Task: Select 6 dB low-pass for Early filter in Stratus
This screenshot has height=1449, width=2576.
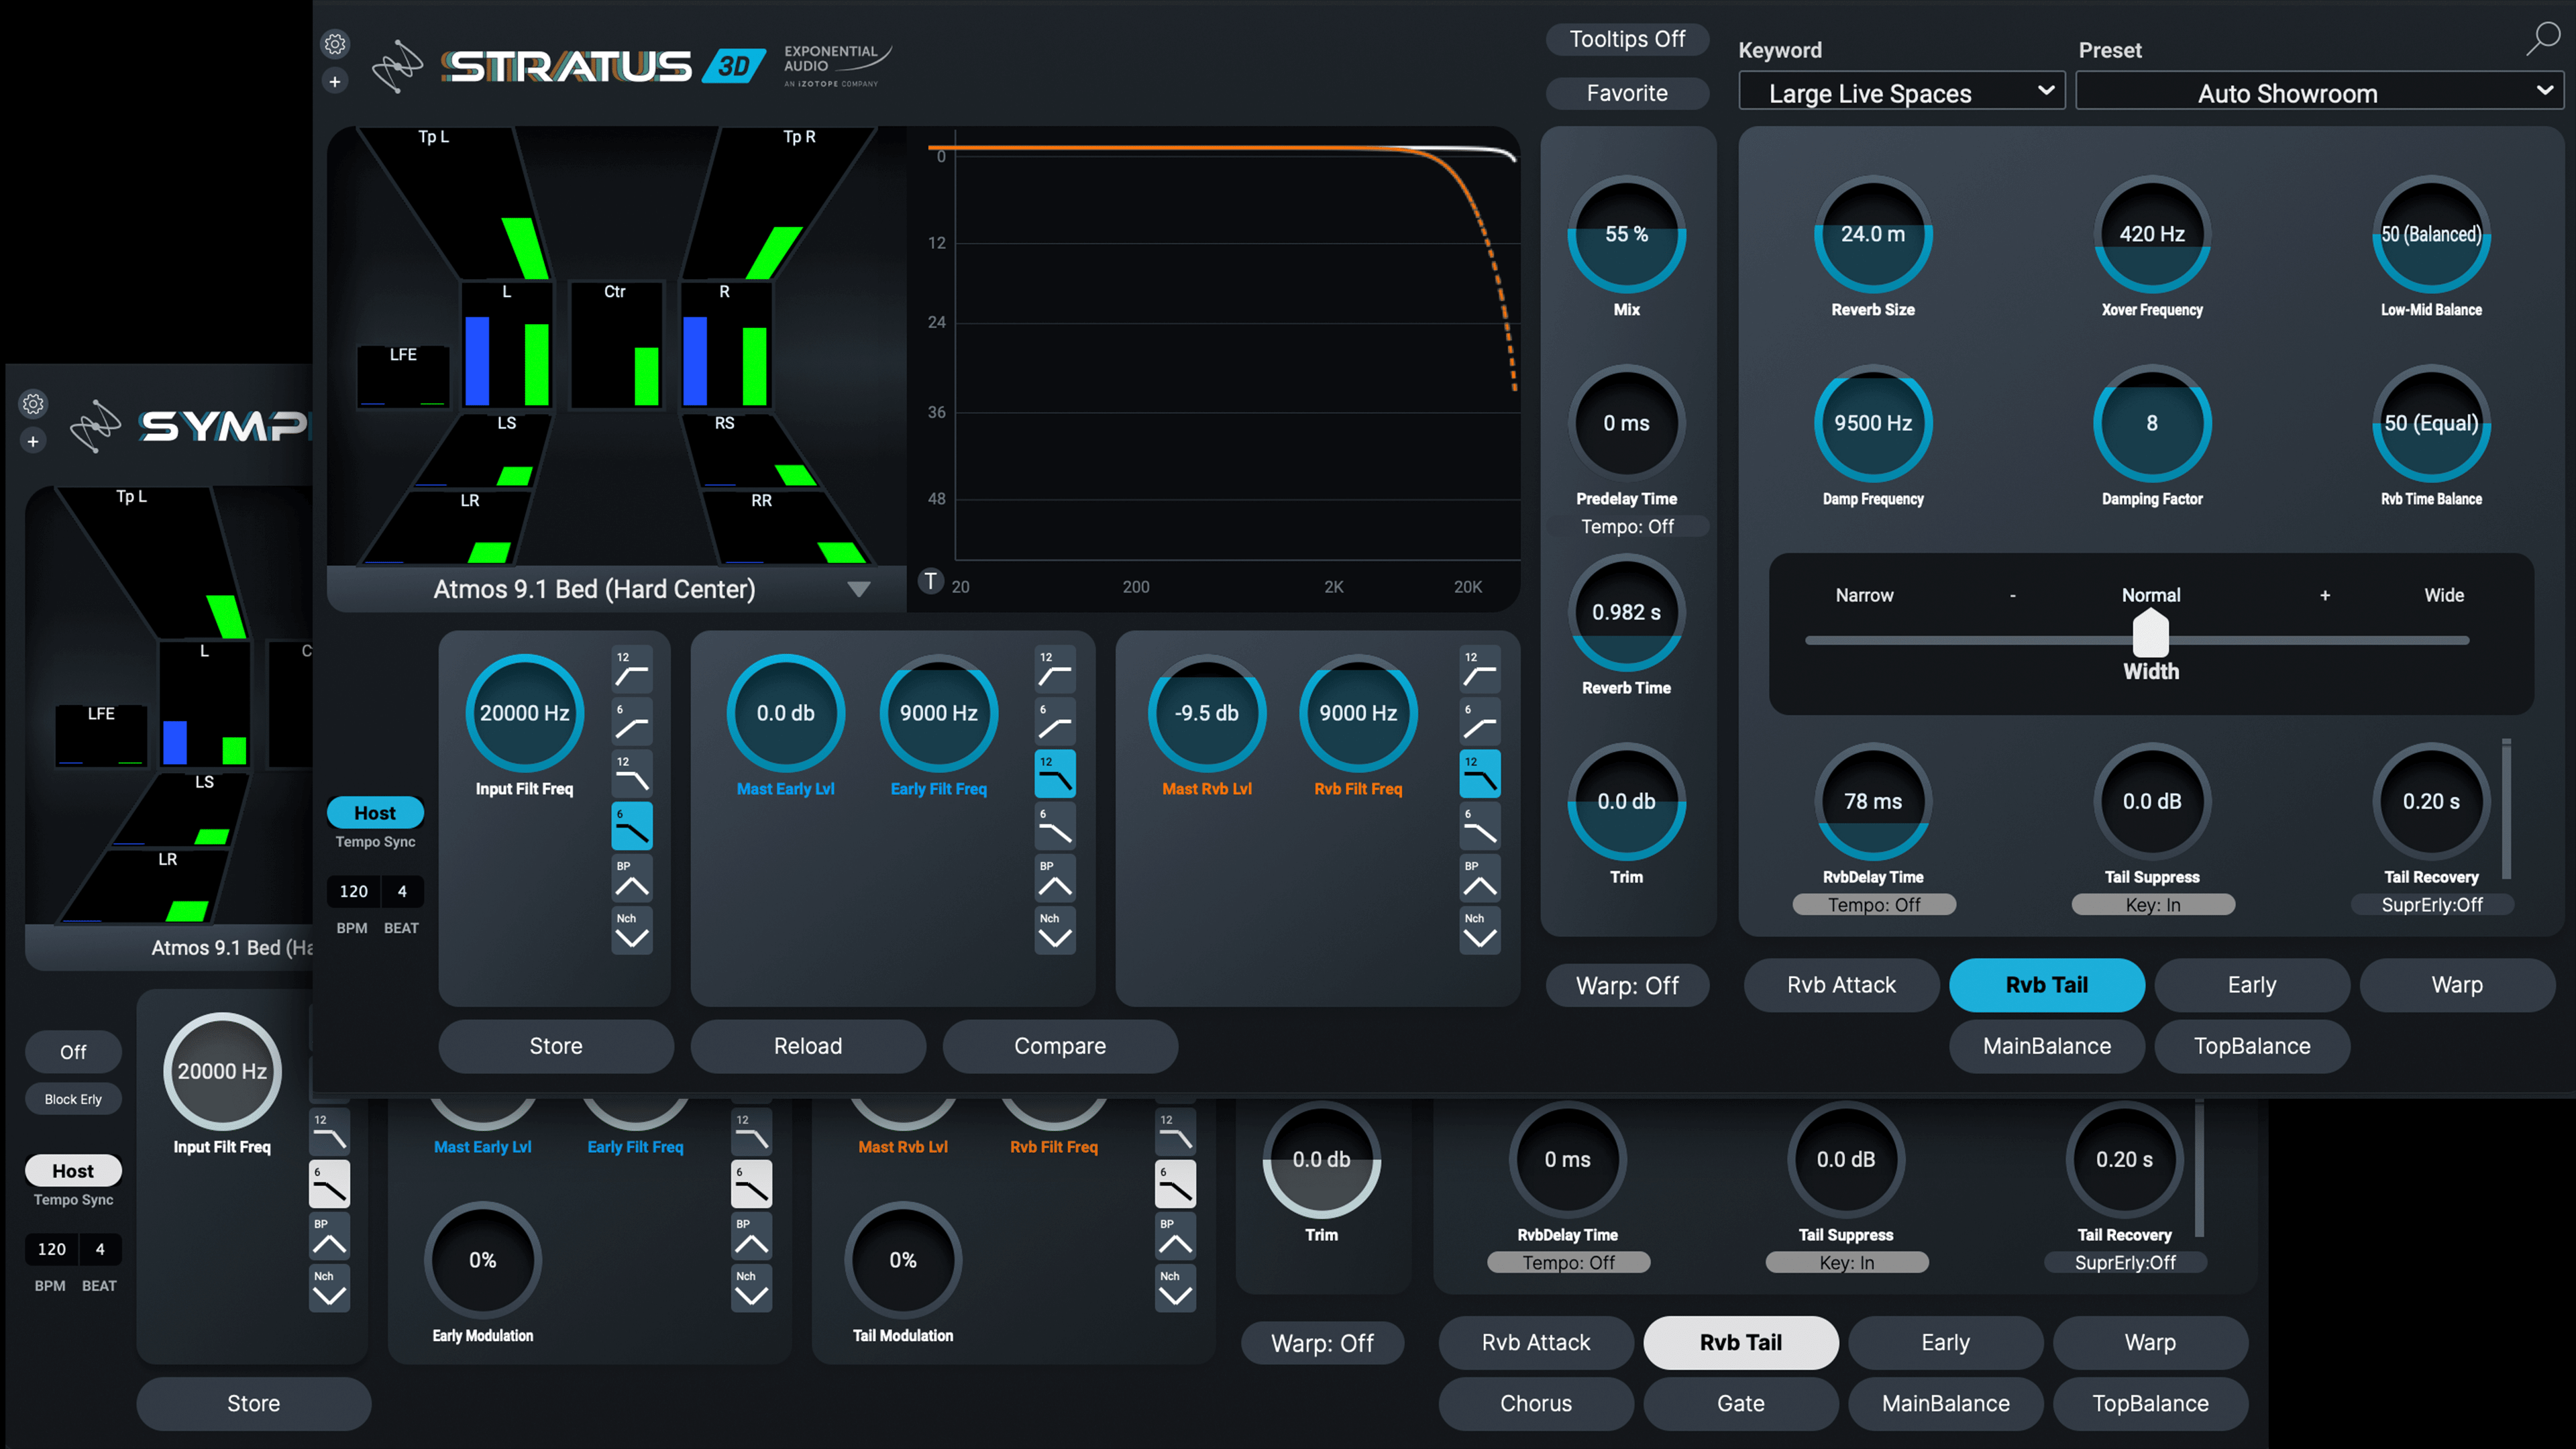Action: tap(1055, 826)
